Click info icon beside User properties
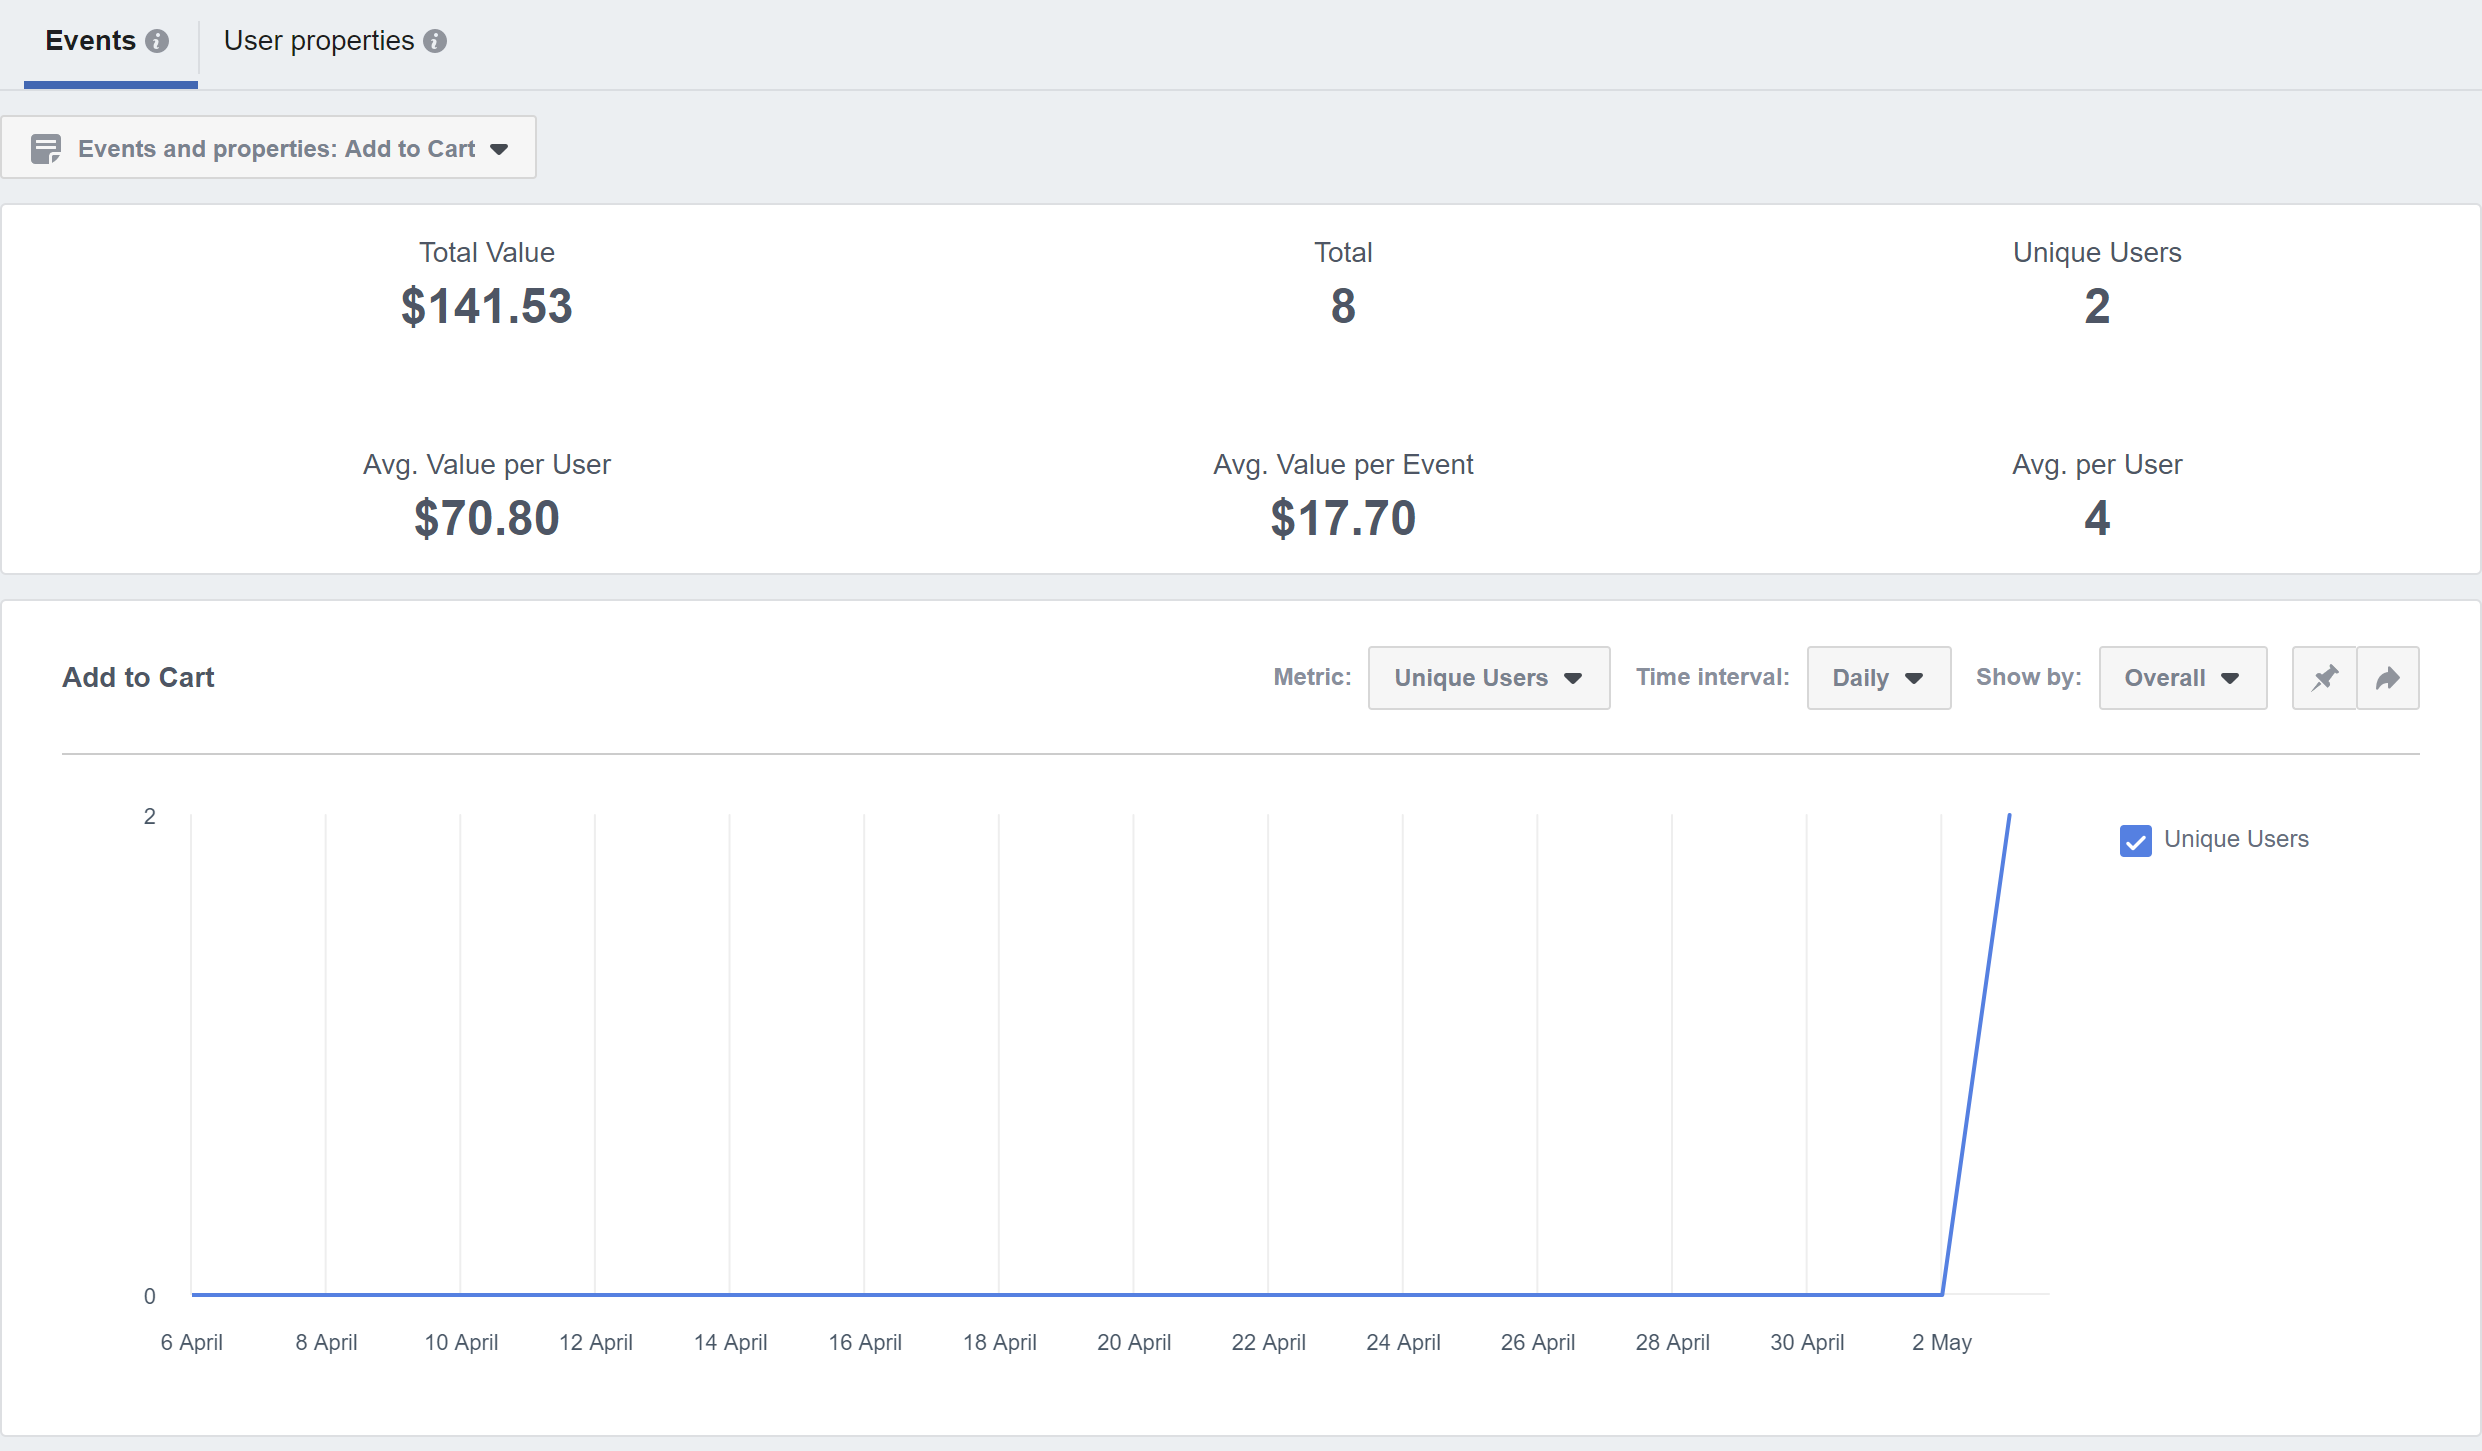The width and height of the screenshot is (2482, 1451). pos(435,41)
